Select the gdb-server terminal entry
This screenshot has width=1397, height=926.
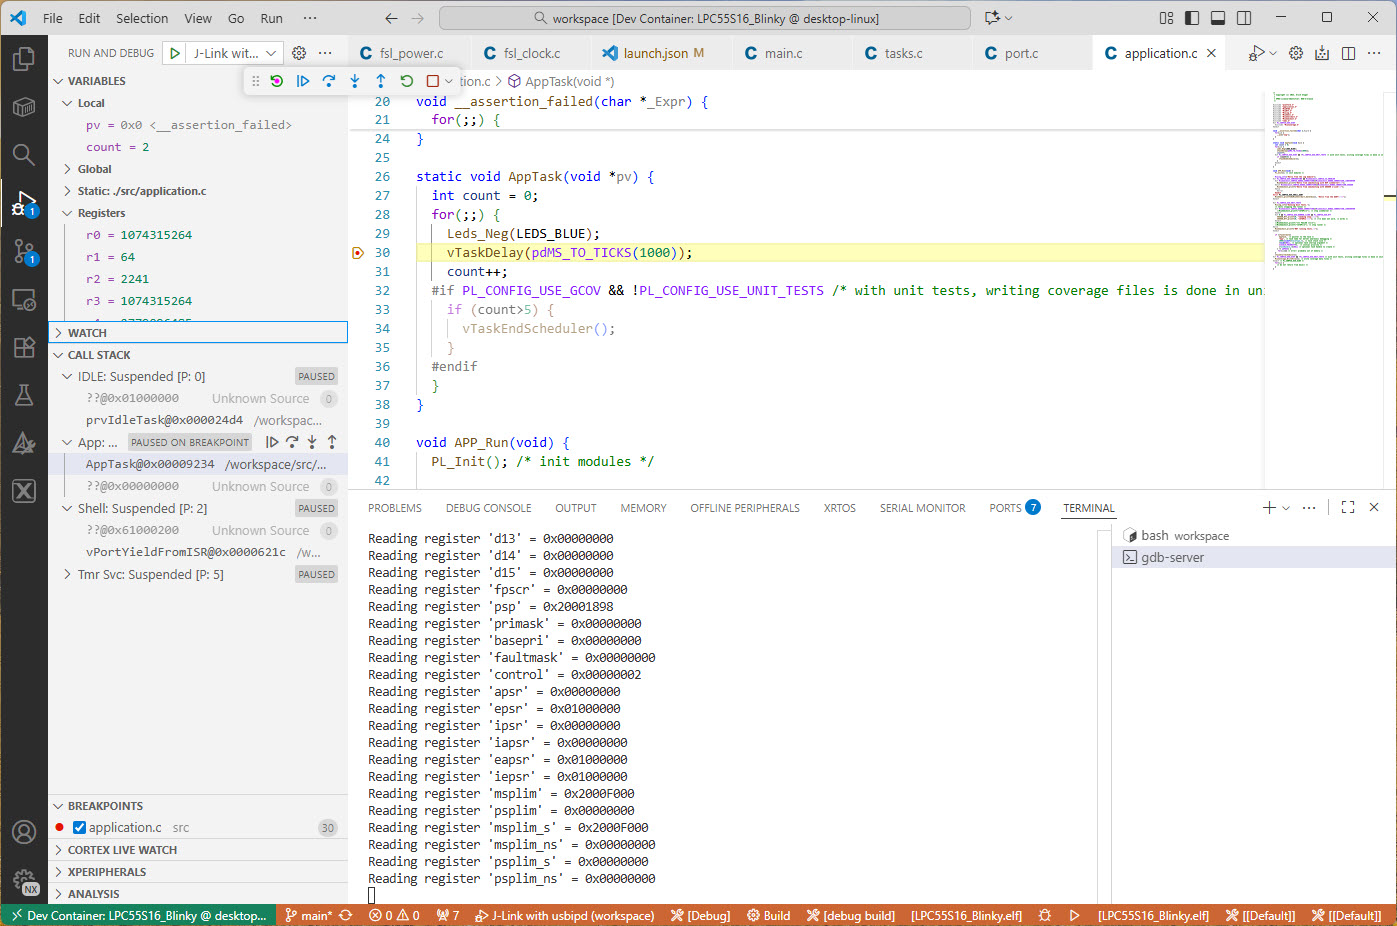tap(1172, 558)
